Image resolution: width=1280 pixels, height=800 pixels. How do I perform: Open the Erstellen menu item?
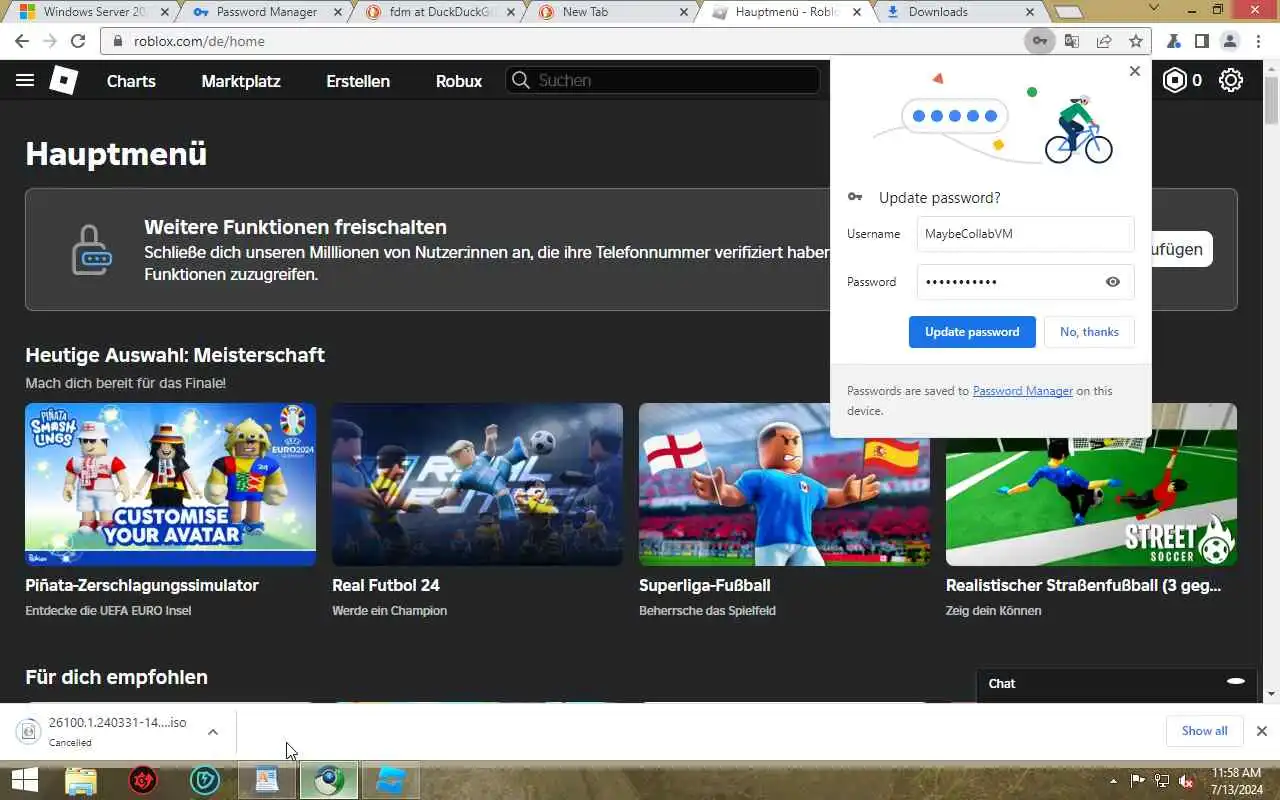[x=358, y=81]
